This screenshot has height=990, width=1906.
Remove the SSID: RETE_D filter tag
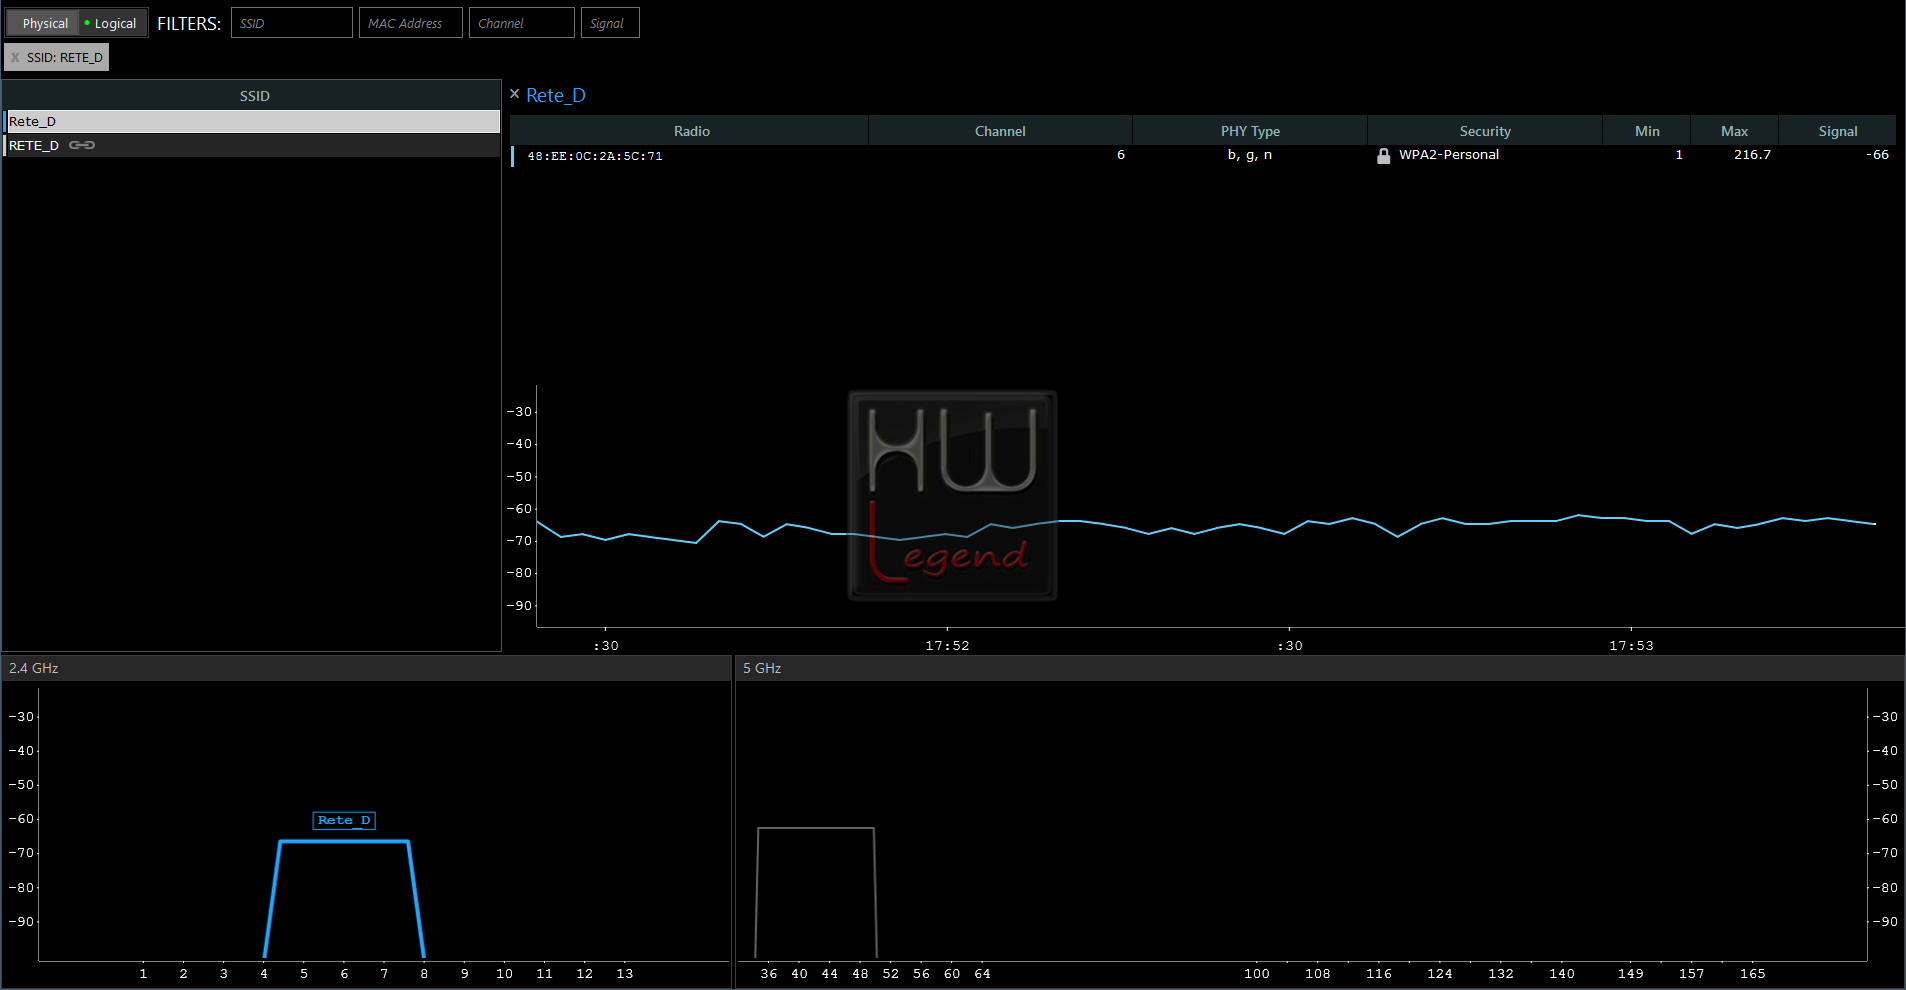click(x=15, y=58)
